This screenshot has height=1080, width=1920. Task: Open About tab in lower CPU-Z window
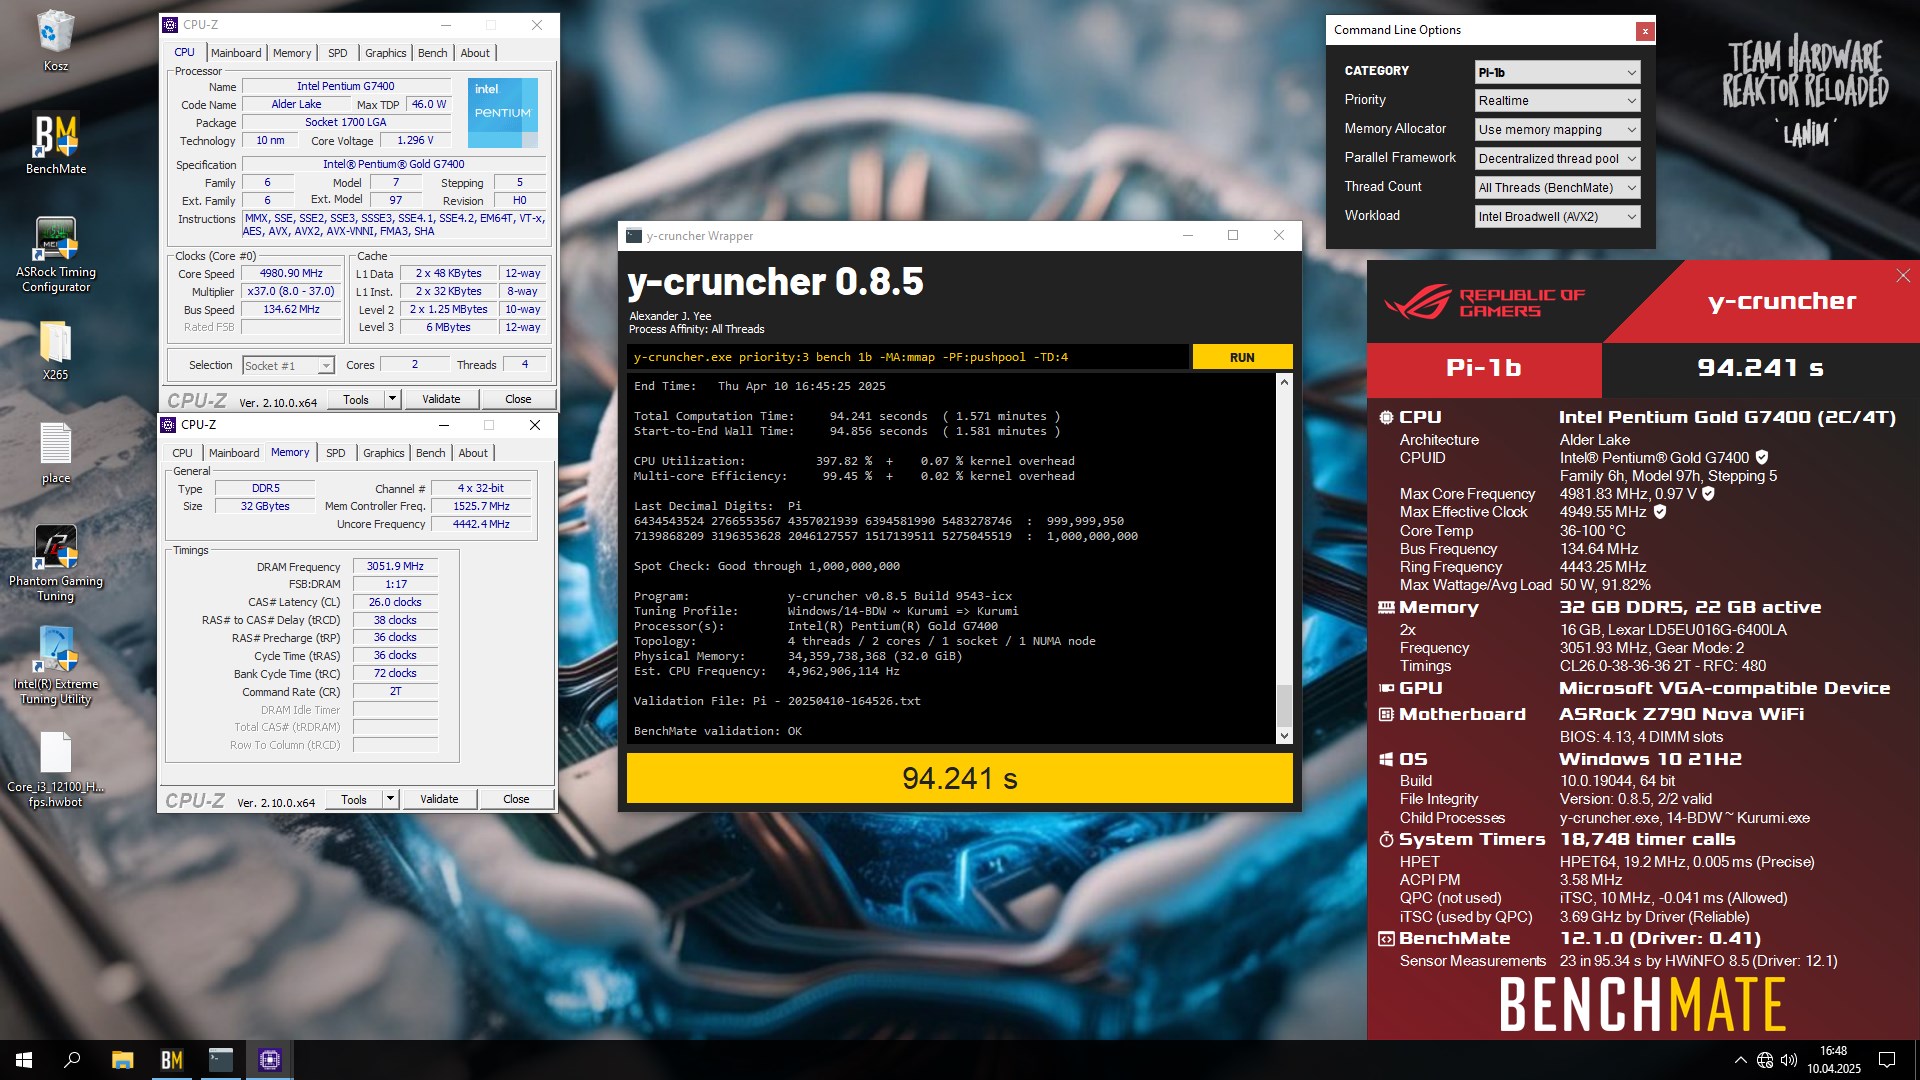point(473,453)
